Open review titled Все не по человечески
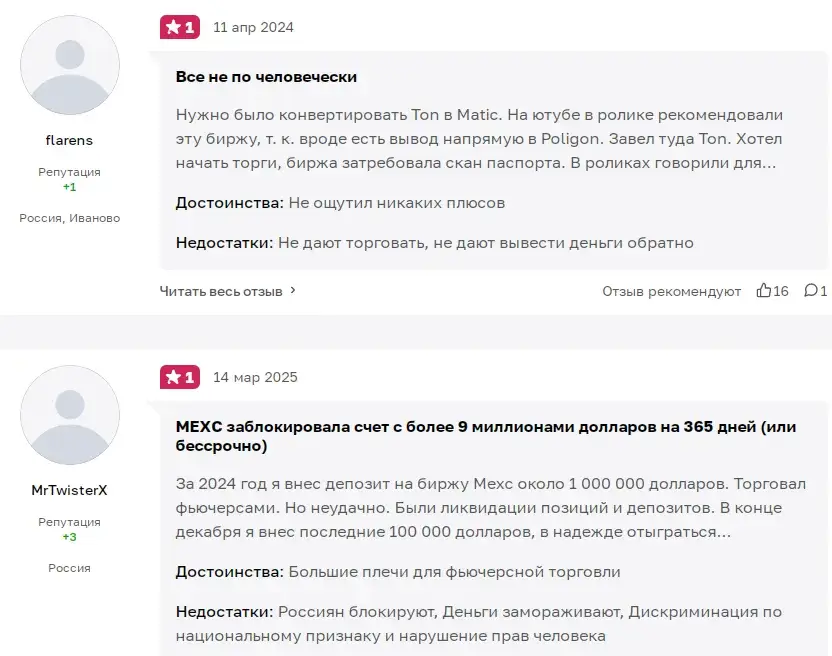This screenshot has height=656, width=832. (266, 77)
